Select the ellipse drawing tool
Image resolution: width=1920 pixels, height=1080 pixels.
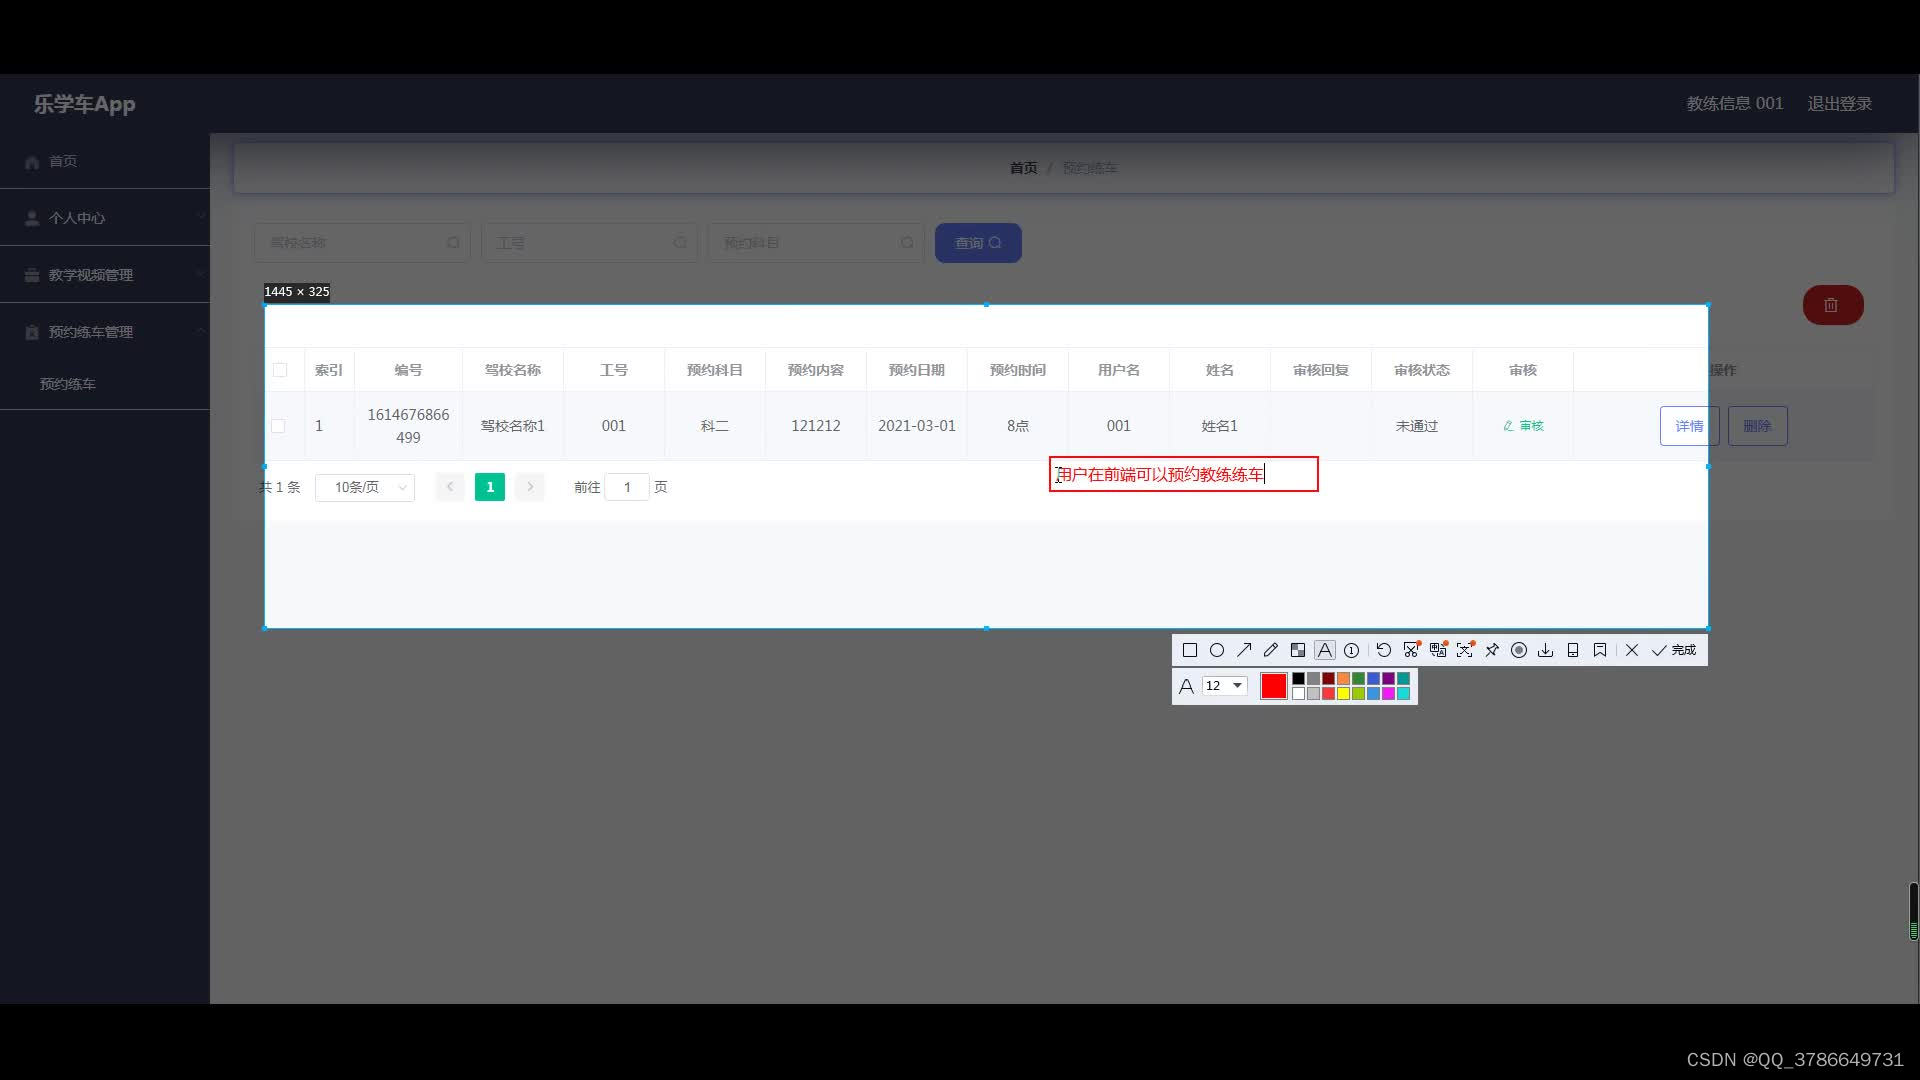tap(1217, 650)
